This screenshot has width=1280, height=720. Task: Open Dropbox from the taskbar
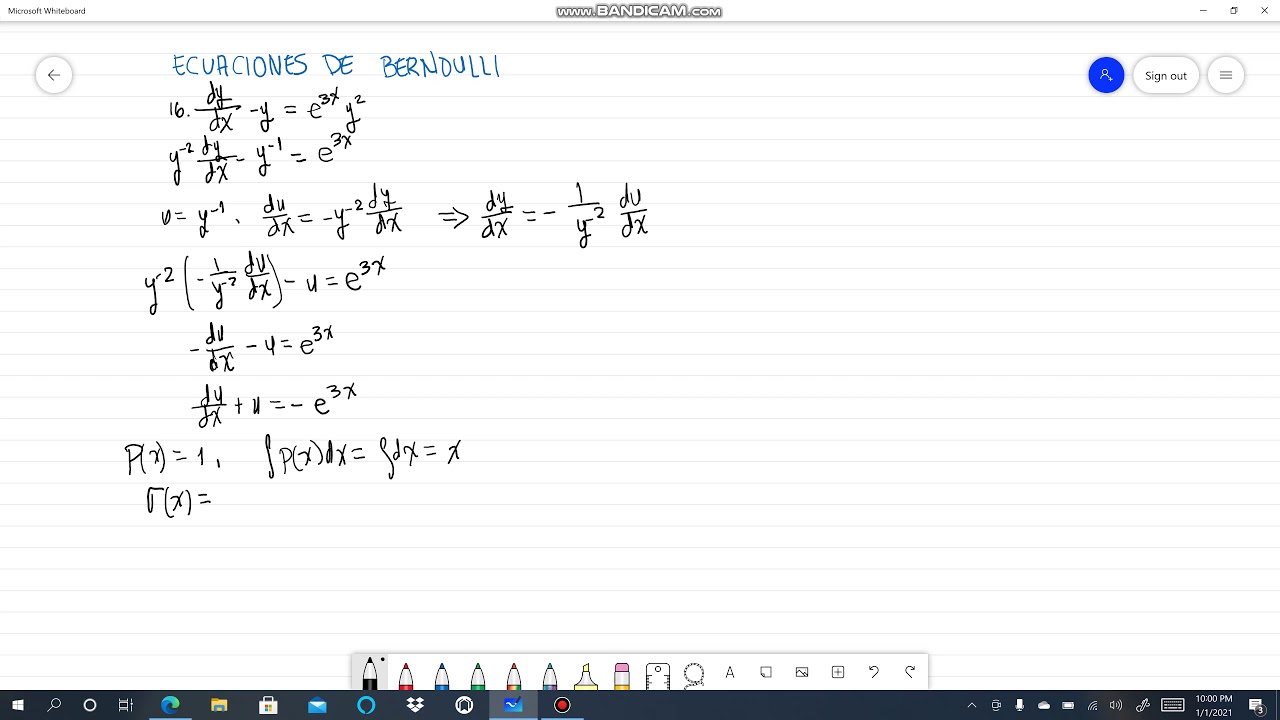[x=415, y=705]
